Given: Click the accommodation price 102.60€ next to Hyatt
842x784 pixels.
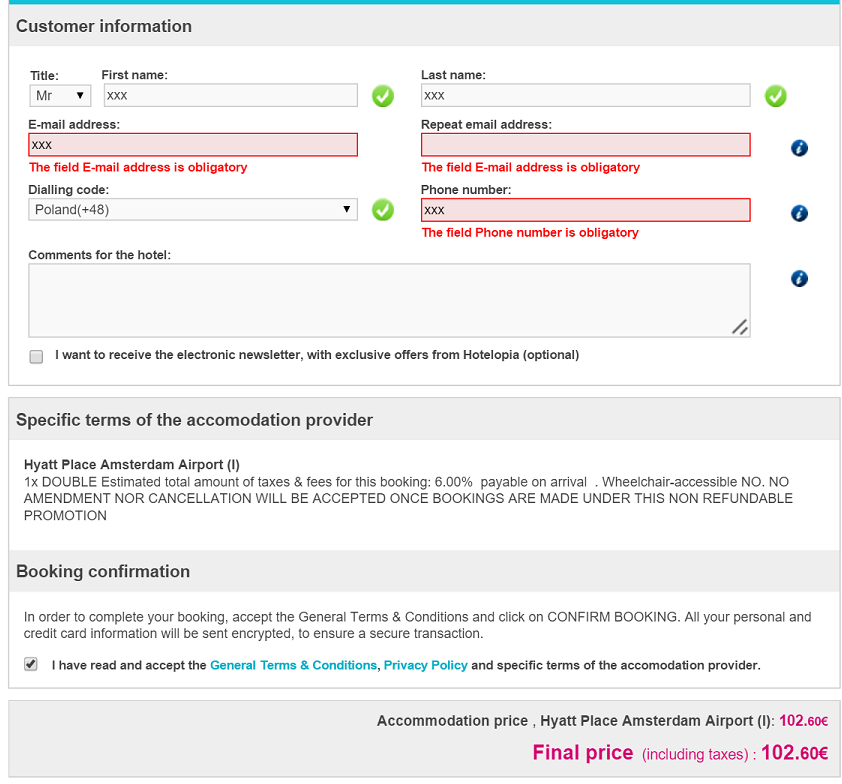Looking at the screenshot, I should point(803,721).
